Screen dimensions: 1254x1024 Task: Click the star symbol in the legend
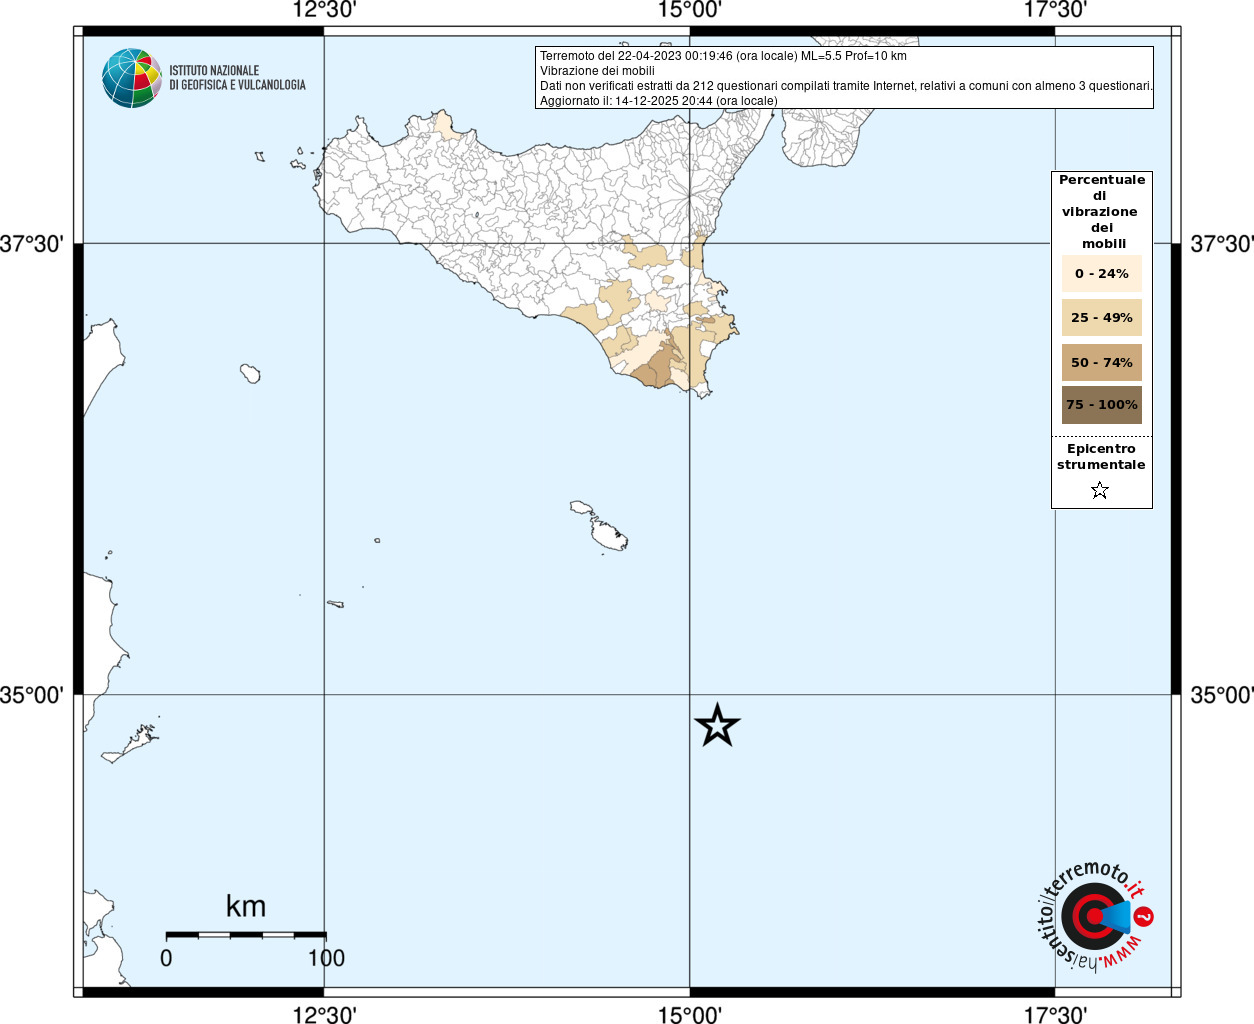(x=1100, y=490)
